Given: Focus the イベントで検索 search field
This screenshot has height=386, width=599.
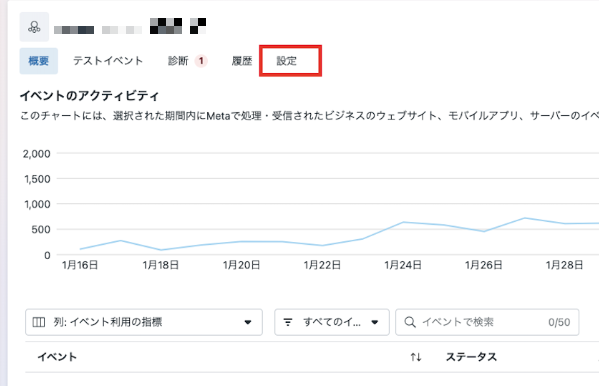Looking at the screenshot, I should (x=487, y=322).
